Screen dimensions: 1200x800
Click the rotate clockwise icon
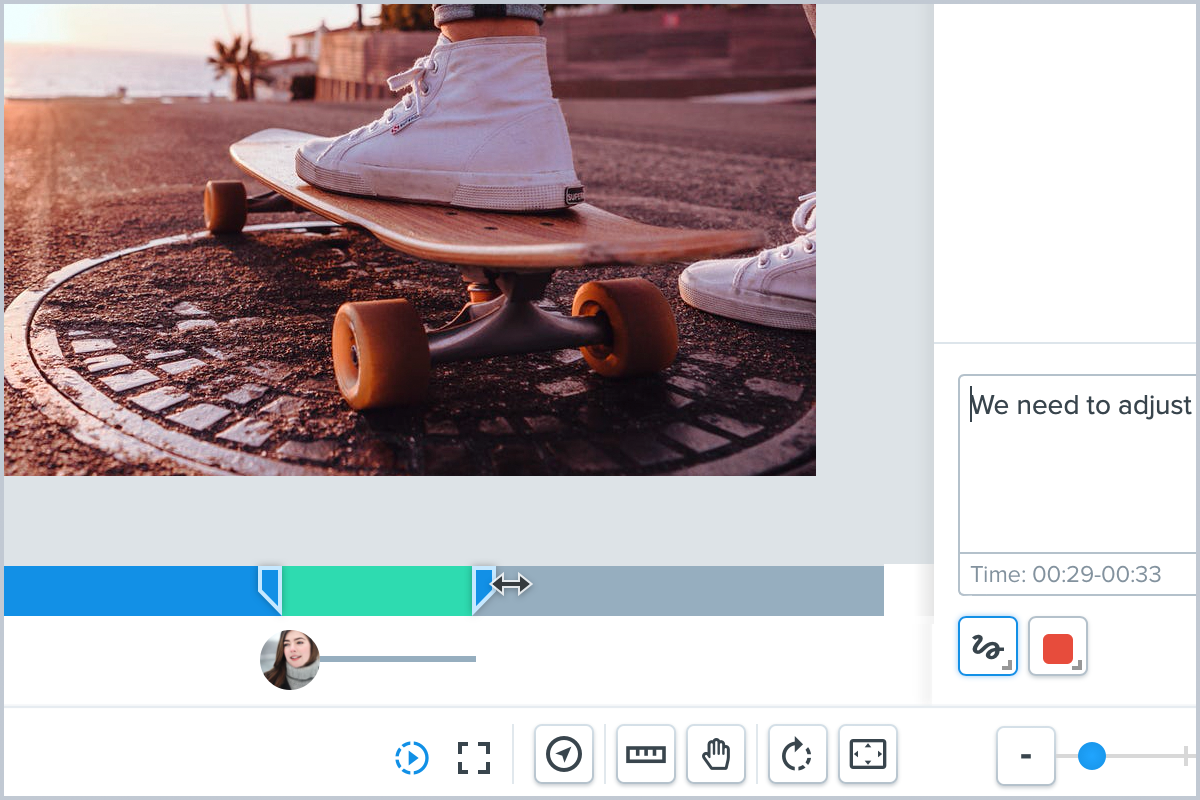tap(797, 754)
